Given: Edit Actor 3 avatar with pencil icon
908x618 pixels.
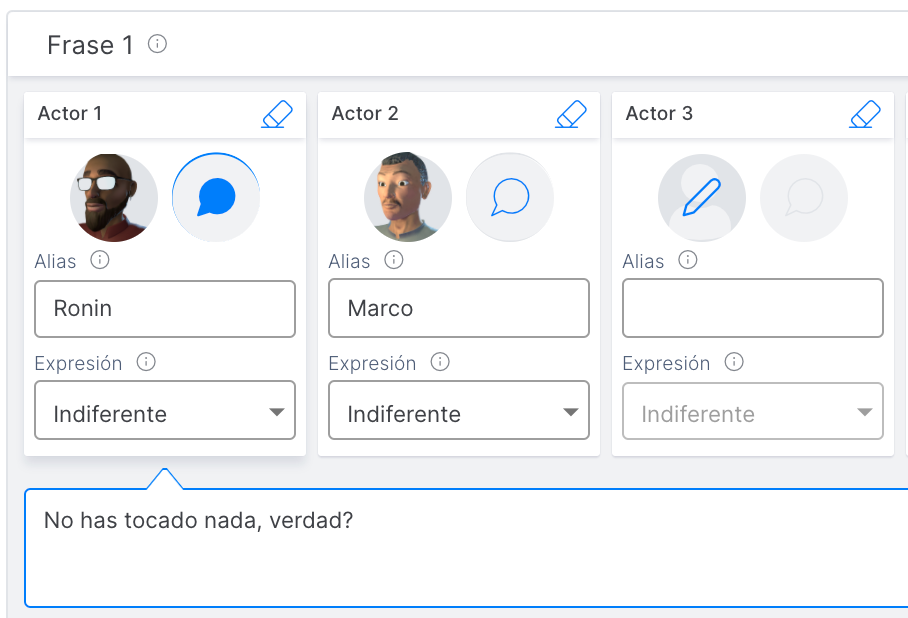Looking at the screenshot, I should pos(702,198).
